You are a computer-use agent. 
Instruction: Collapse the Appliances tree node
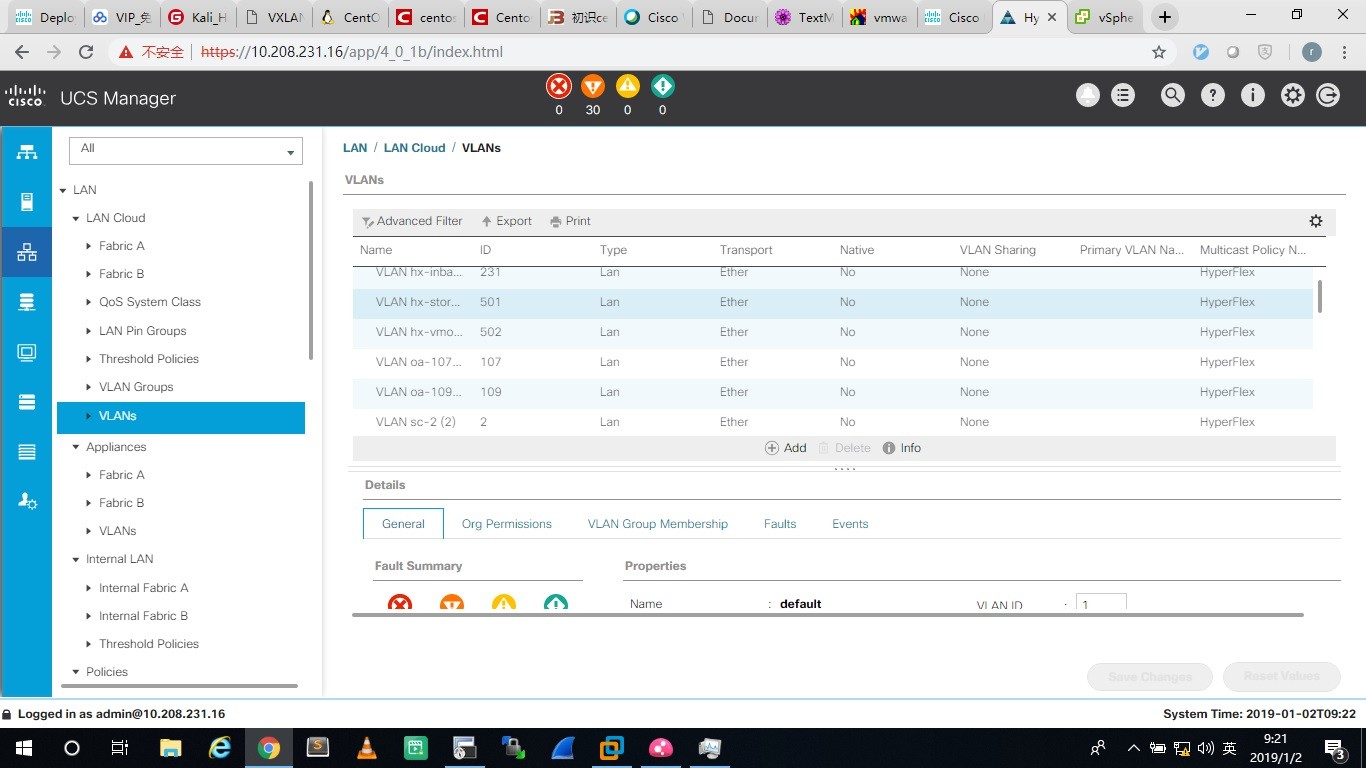tap(76, 447)
